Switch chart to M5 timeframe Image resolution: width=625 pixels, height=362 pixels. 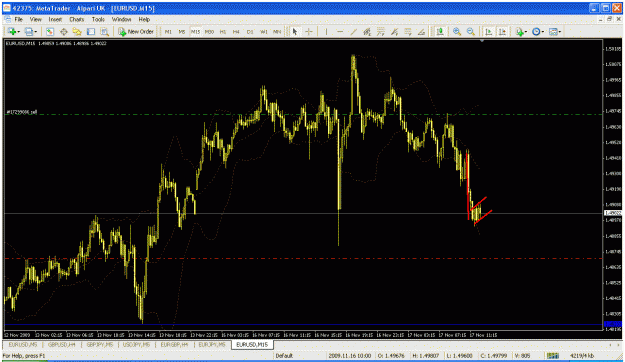pyautogui.click(x=182, y=31)
